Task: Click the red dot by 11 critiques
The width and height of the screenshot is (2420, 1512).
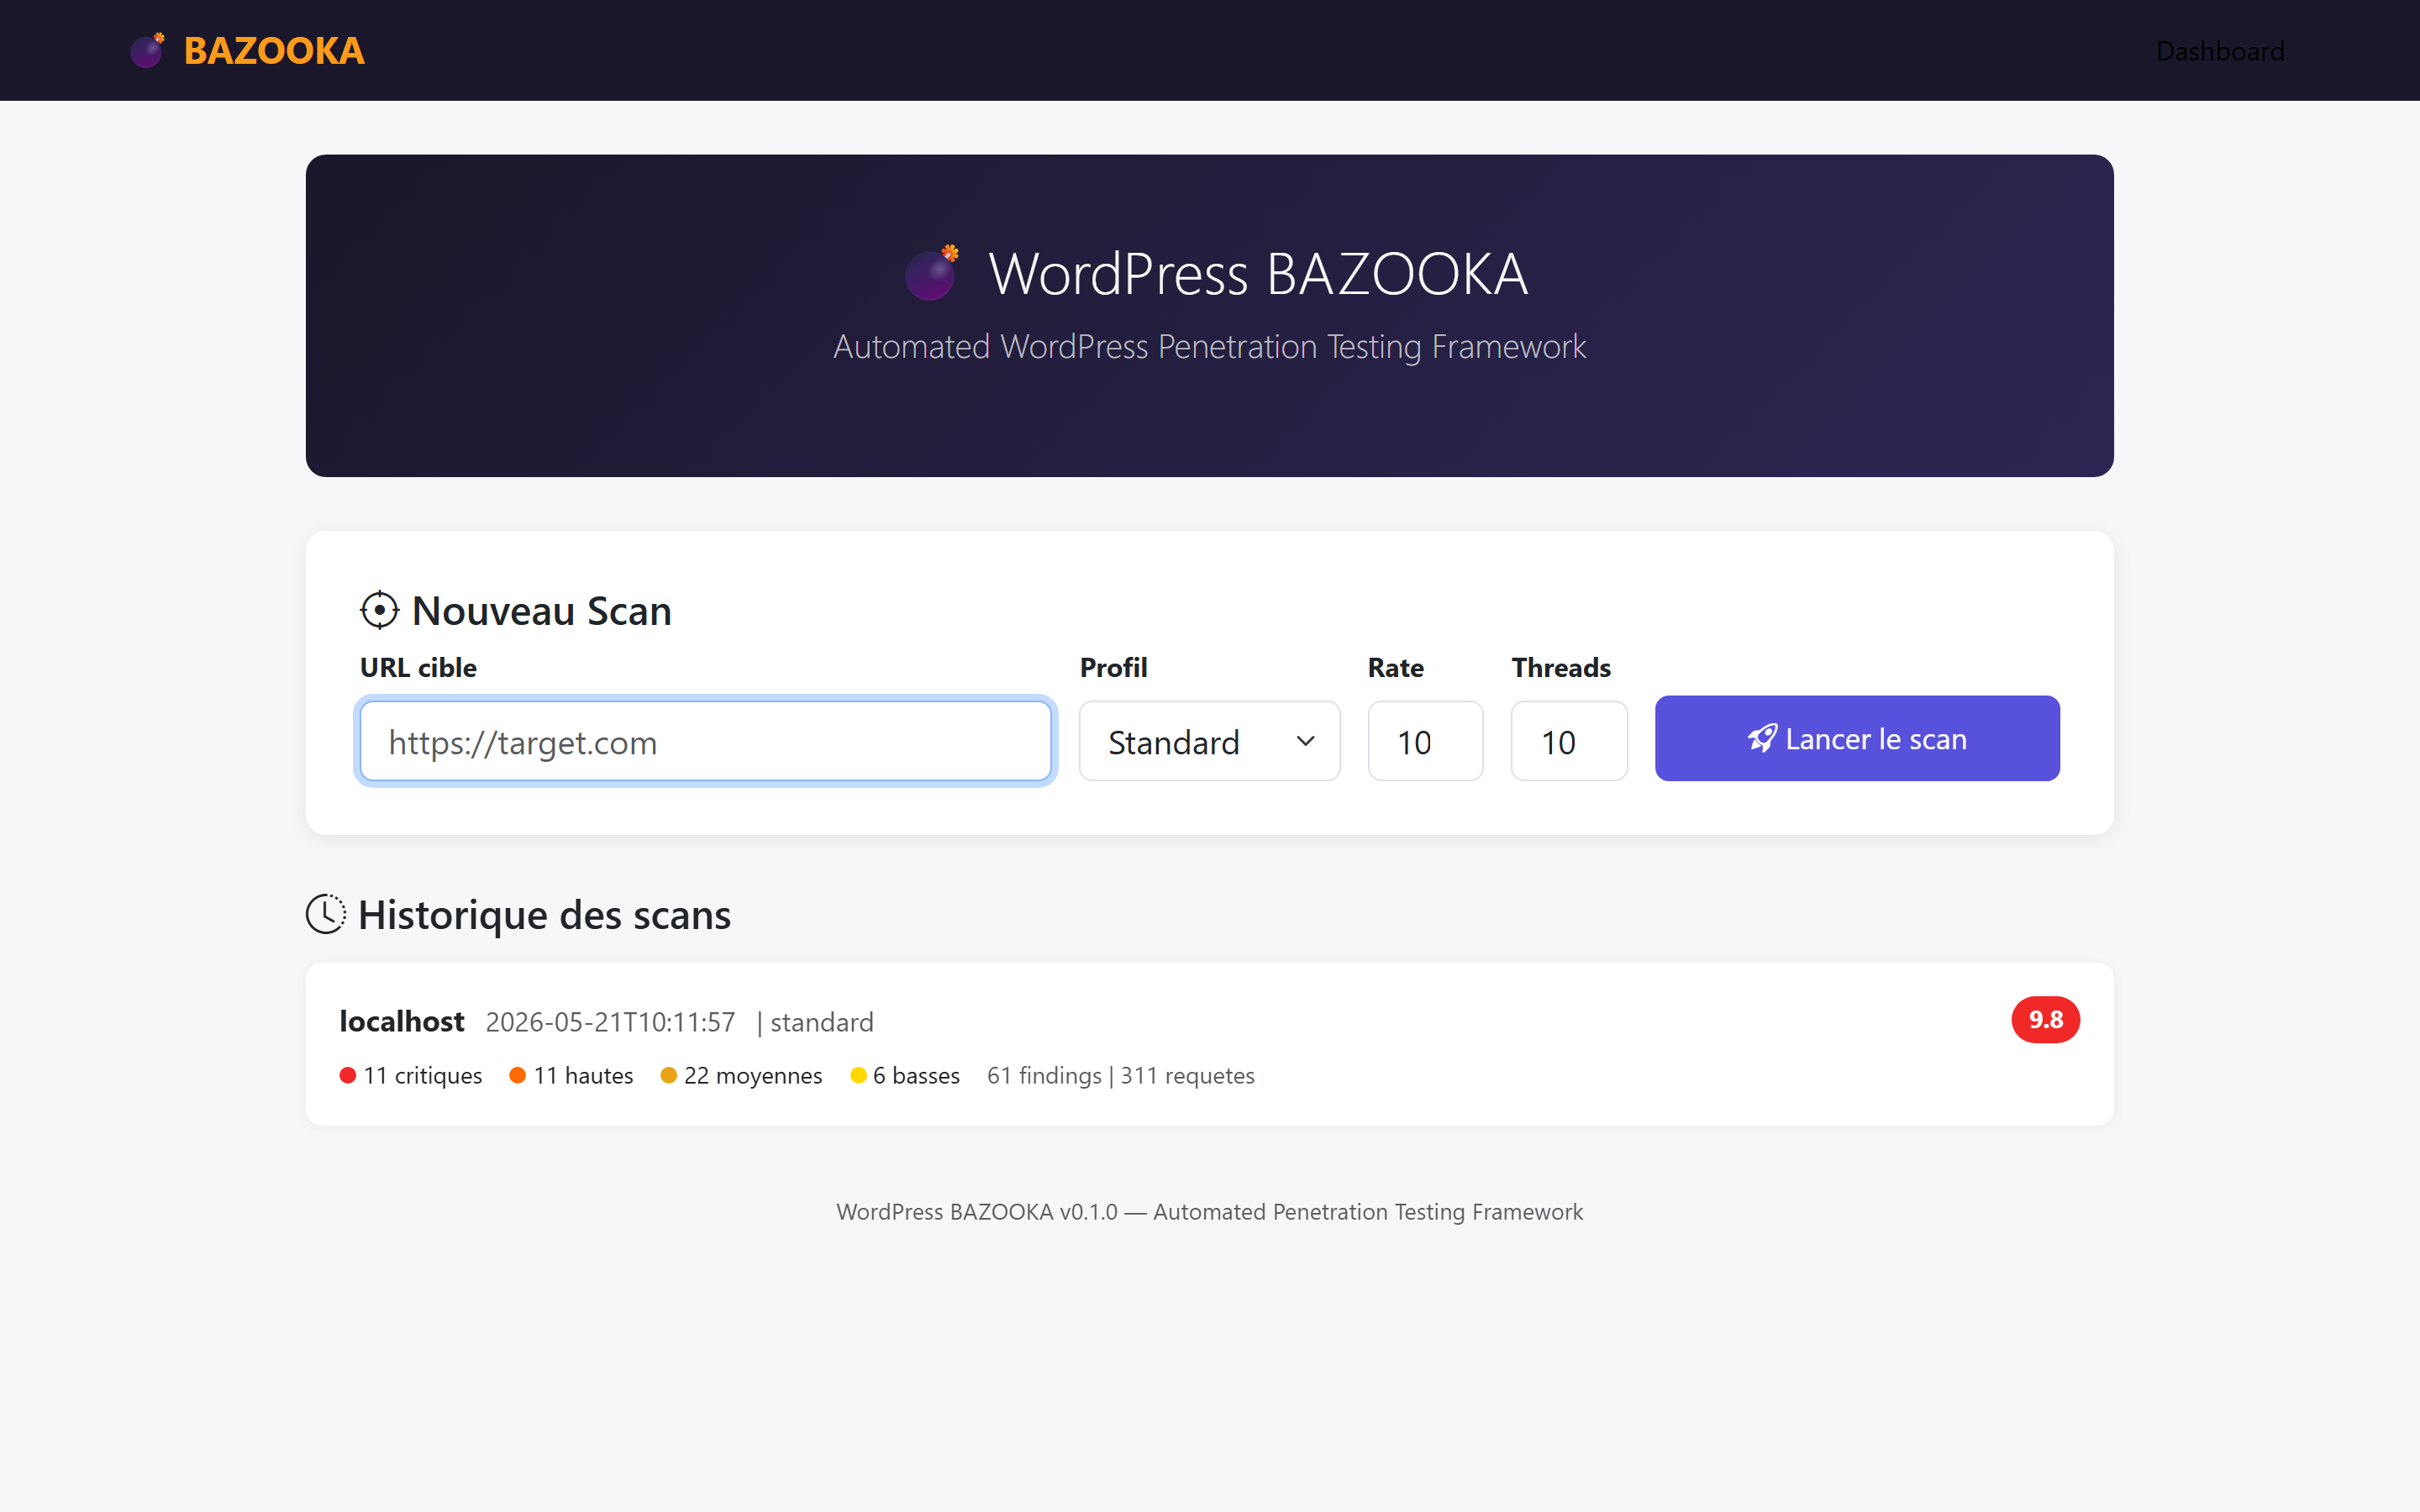Action: point(348,1075)
